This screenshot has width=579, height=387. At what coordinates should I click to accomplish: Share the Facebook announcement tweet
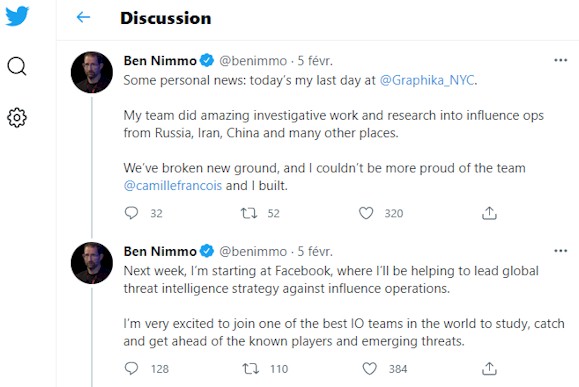[x=489, y=369]
